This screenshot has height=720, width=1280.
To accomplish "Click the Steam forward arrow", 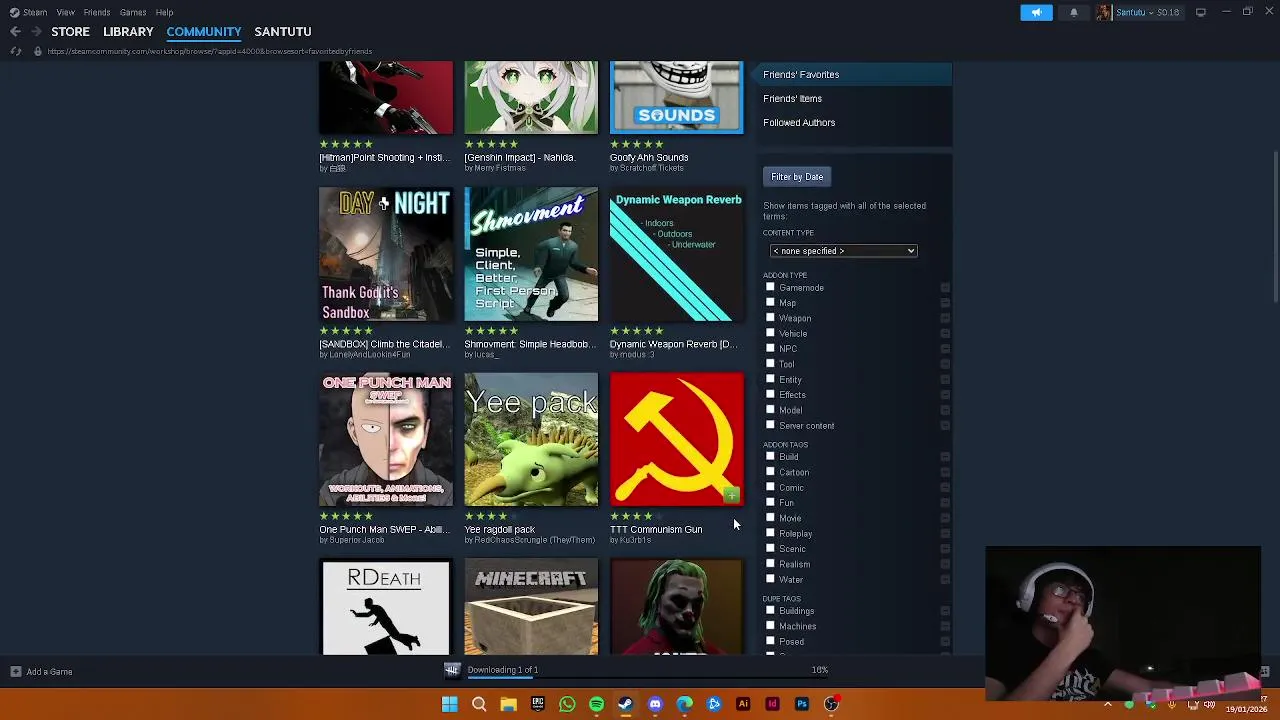I will coord(35,32).
